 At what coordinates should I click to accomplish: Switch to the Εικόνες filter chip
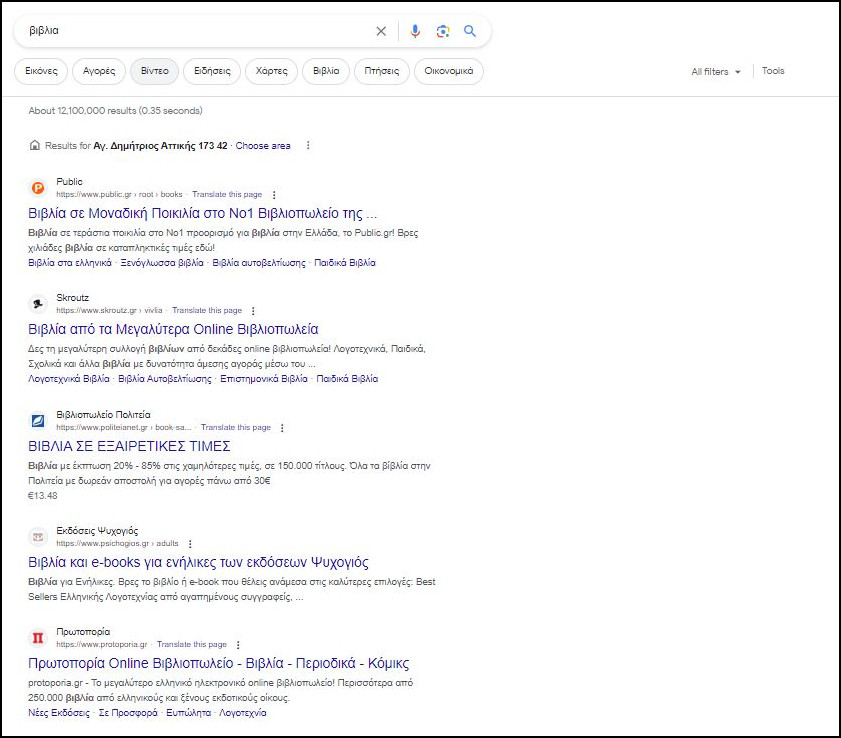pos(41,71)
